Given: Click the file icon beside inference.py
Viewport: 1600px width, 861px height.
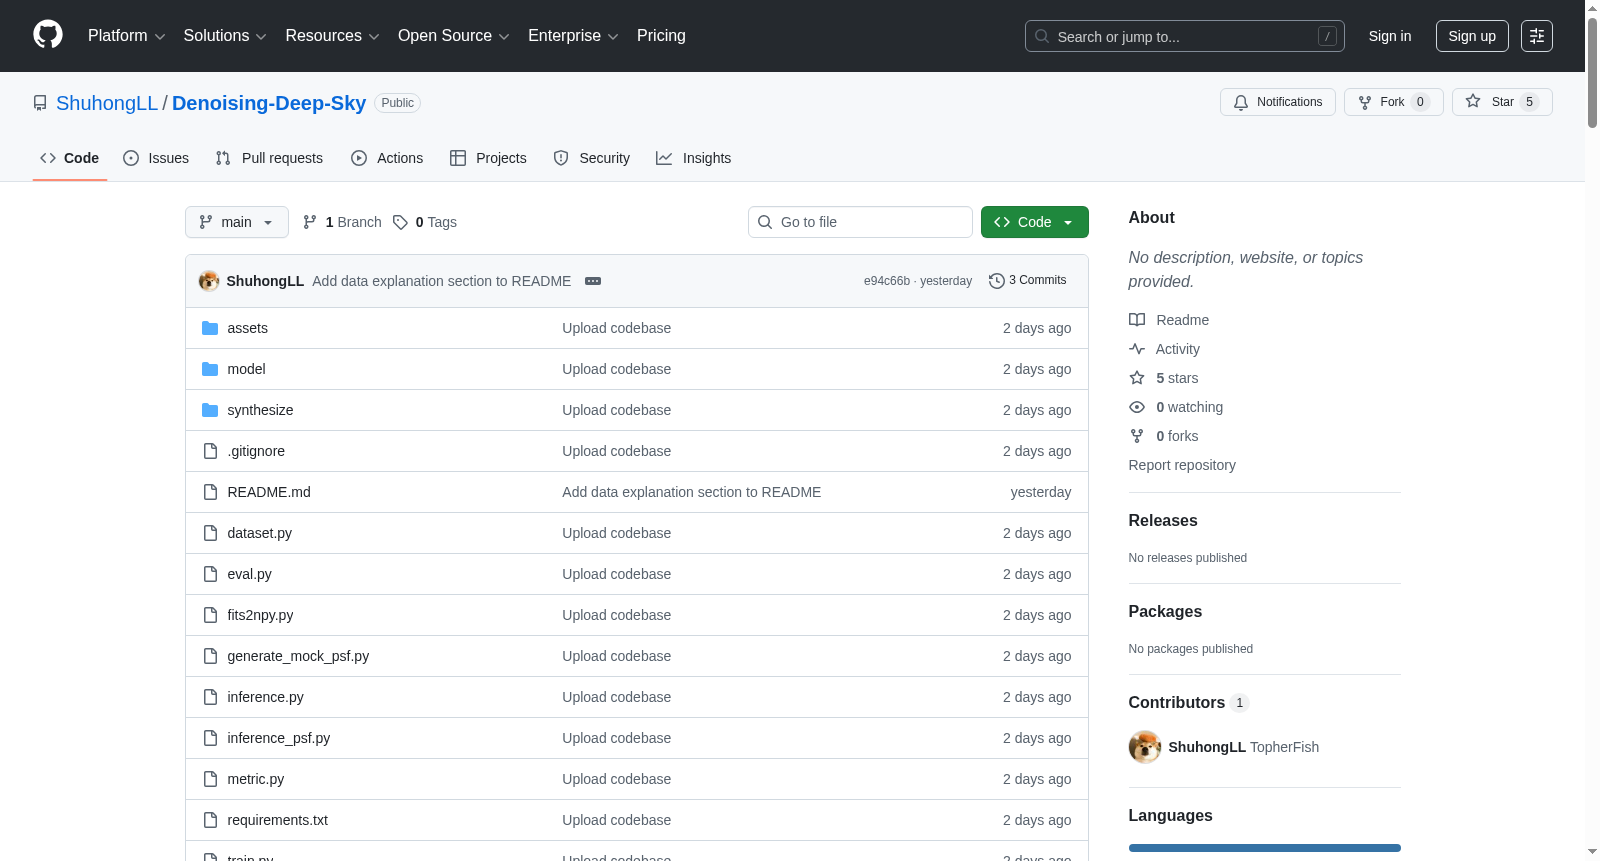Looking at the screenshot, I should pyautogui.click(x=210, y=697).
